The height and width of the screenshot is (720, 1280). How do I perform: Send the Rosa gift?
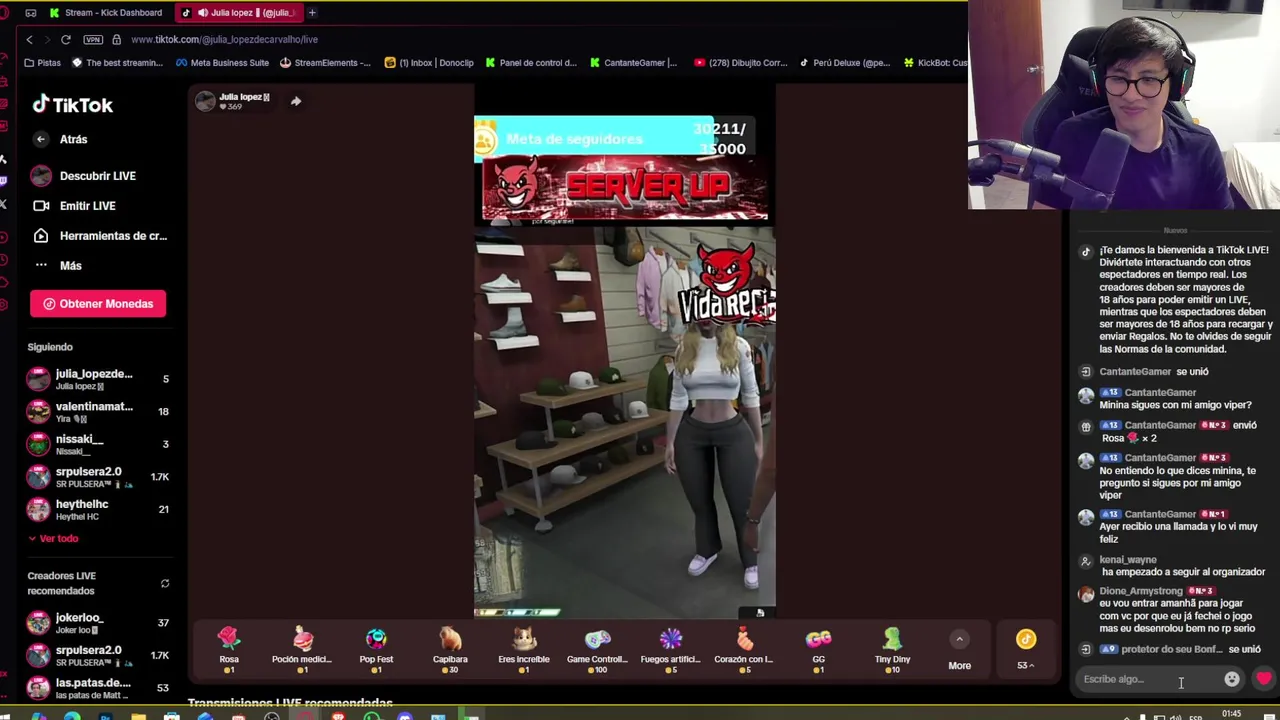click(x=229, y=648)
